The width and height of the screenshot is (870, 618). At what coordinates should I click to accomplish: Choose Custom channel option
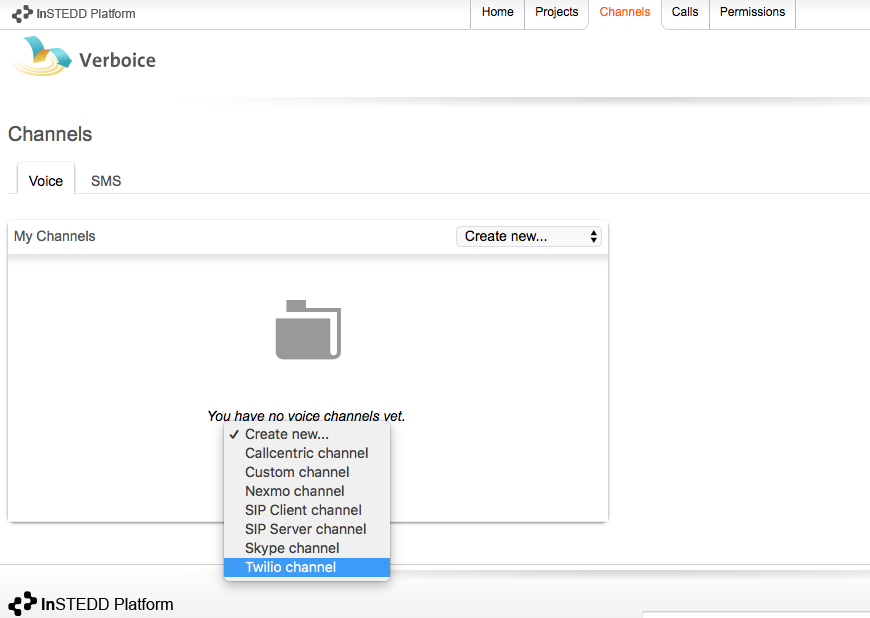tap(307, 472)
